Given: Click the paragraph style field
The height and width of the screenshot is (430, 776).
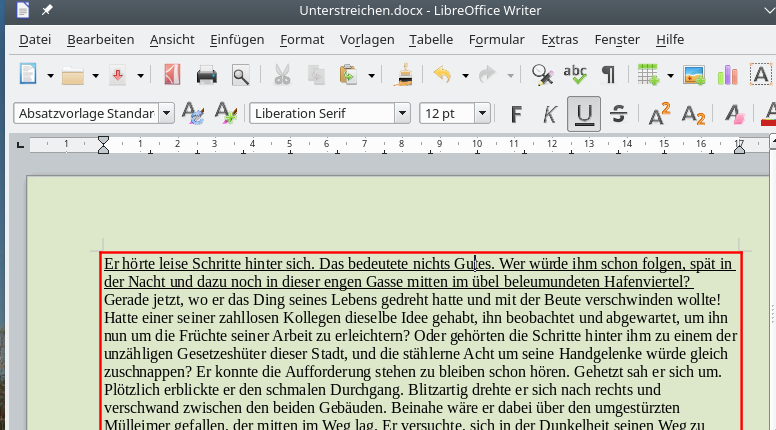Looking at the screenshot, I should pos(86,113).
